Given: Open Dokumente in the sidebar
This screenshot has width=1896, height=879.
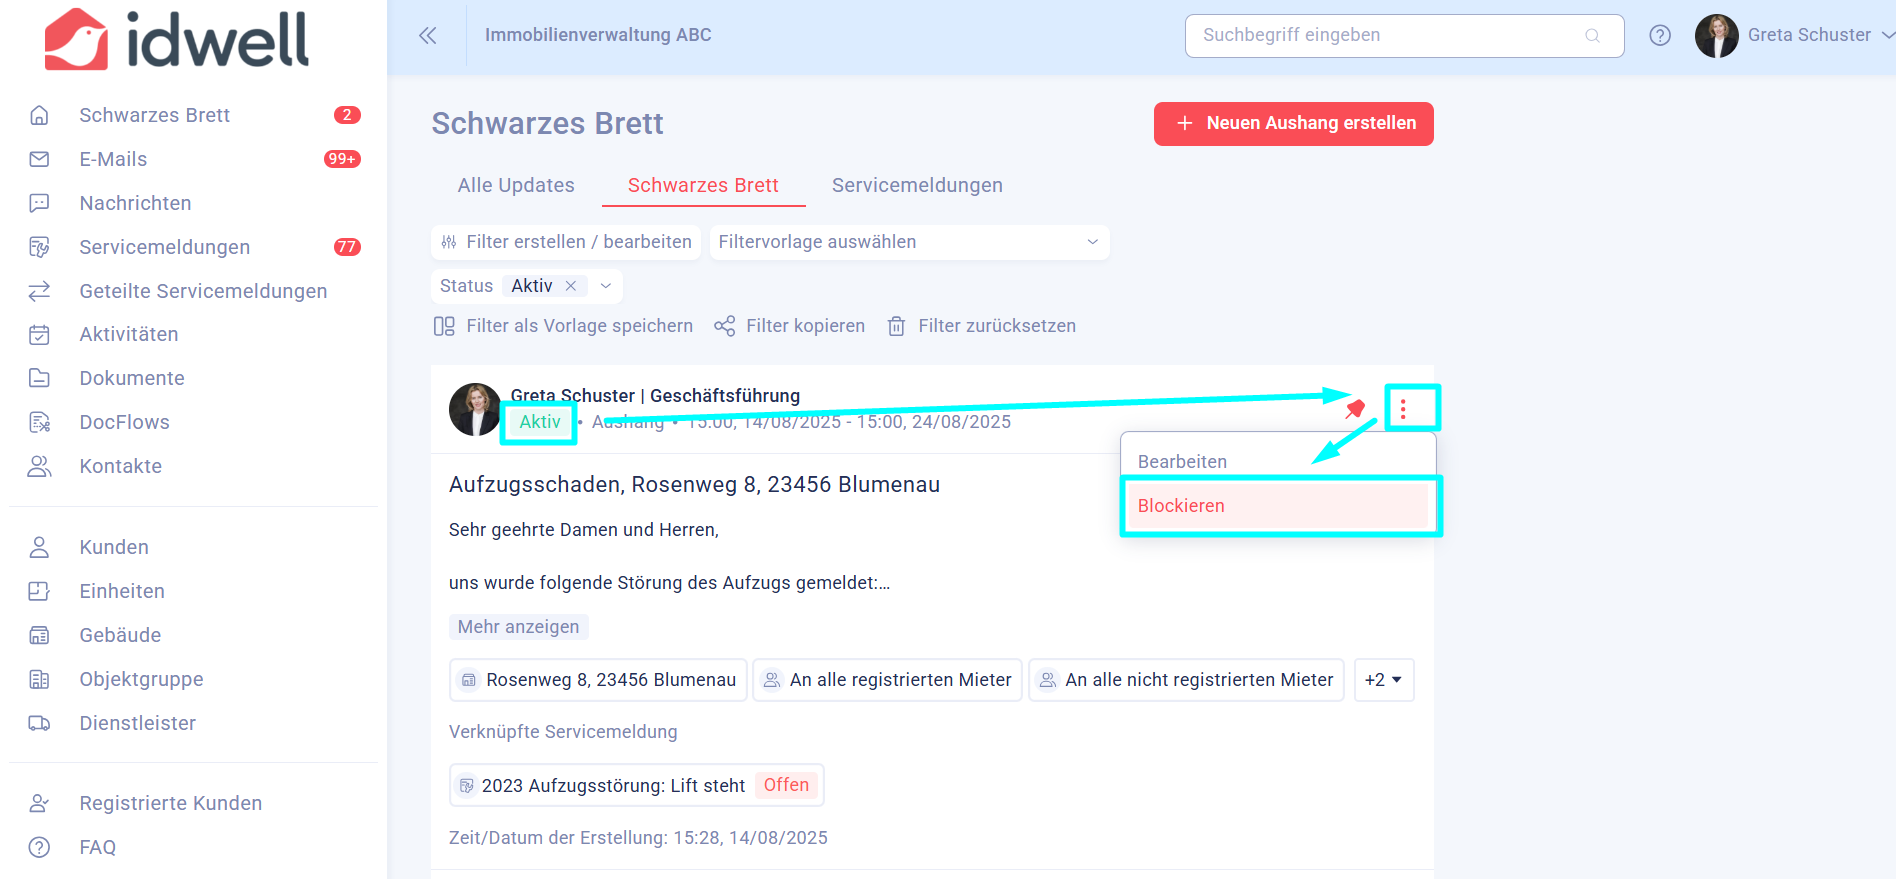Looking at the screenshot, I should click(x=132, y=378).
